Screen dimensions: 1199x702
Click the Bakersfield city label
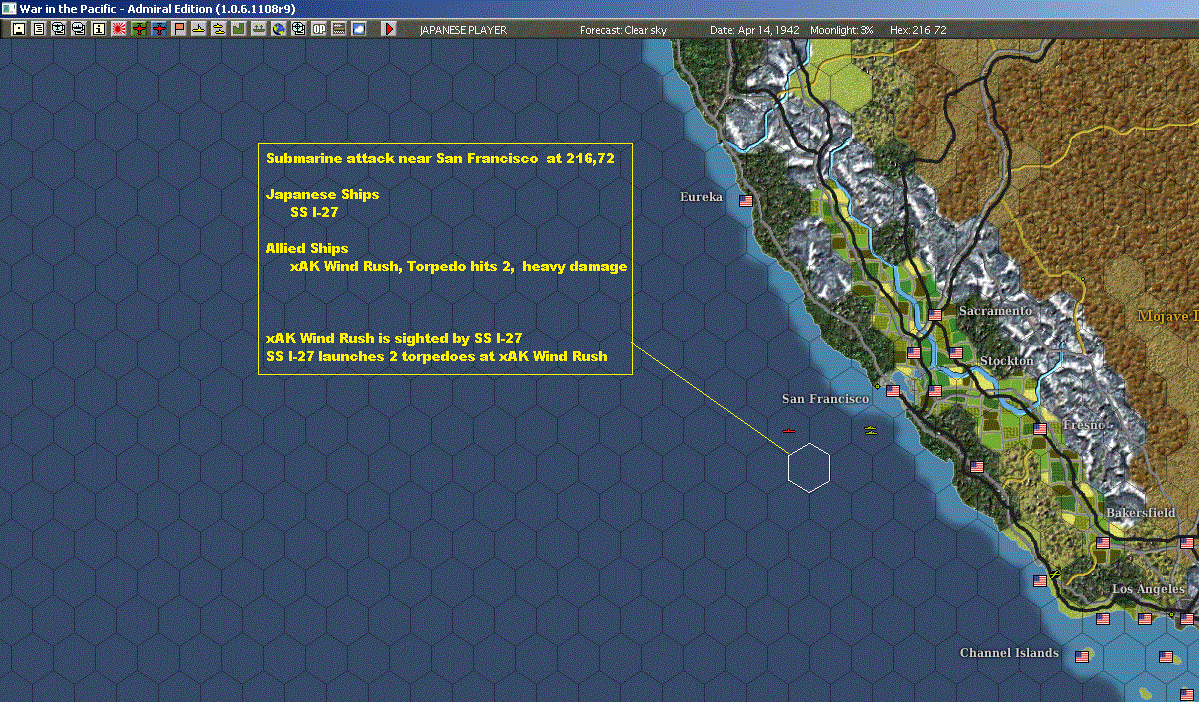click(1140, 512)
